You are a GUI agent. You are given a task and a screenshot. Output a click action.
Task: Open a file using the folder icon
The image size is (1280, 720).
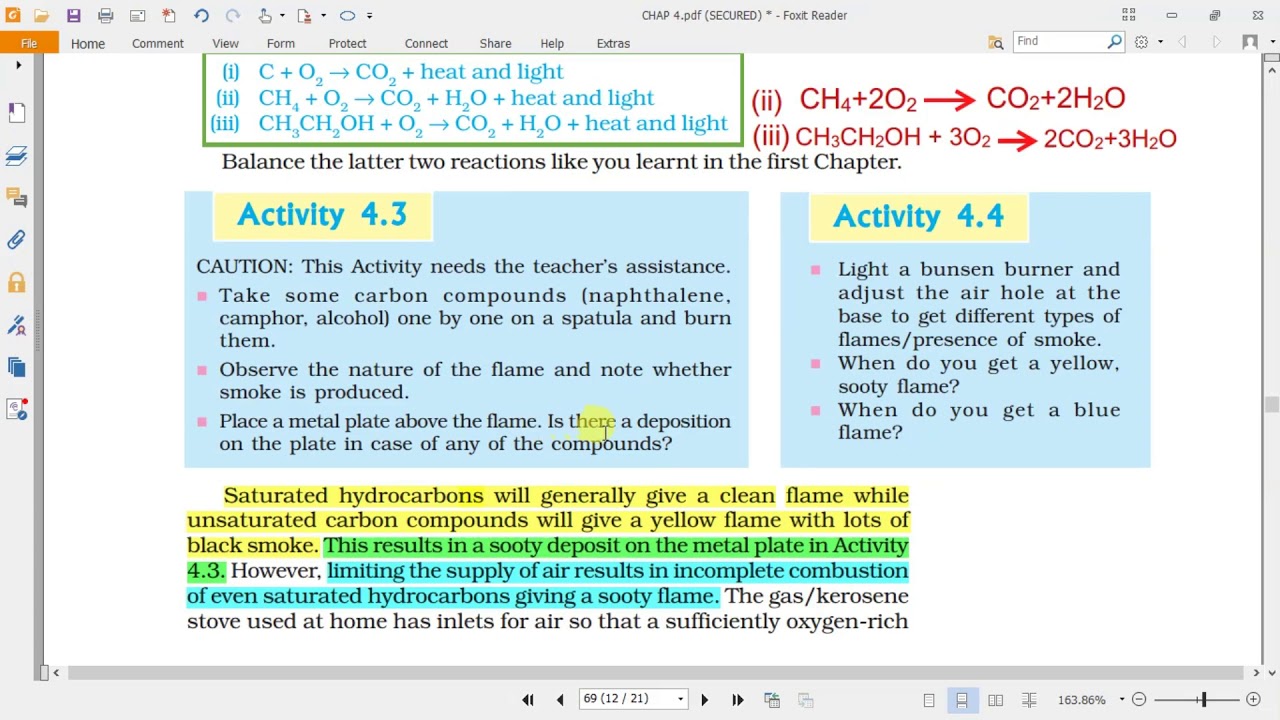coord(41,15)
